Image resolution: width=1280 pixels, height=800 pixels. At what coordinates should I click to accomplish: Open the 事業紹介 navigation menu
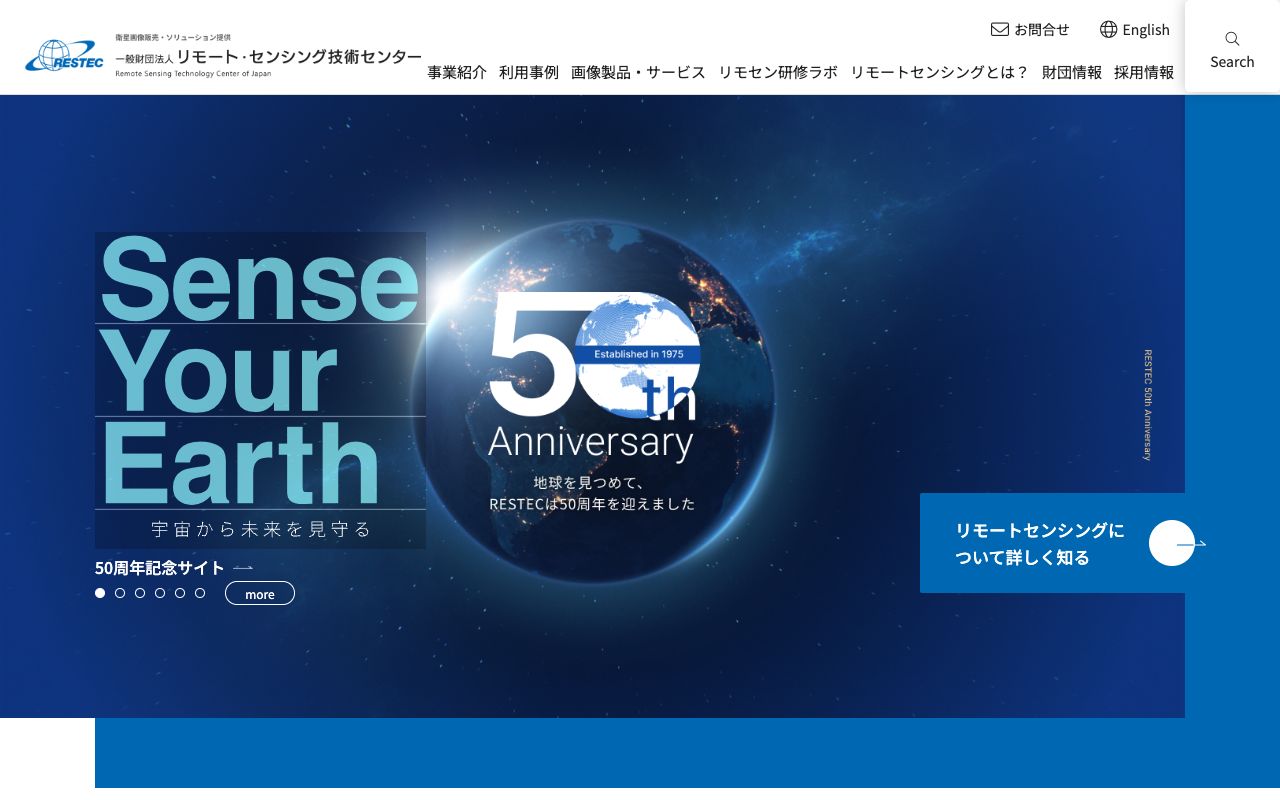(x=456, y=72)
